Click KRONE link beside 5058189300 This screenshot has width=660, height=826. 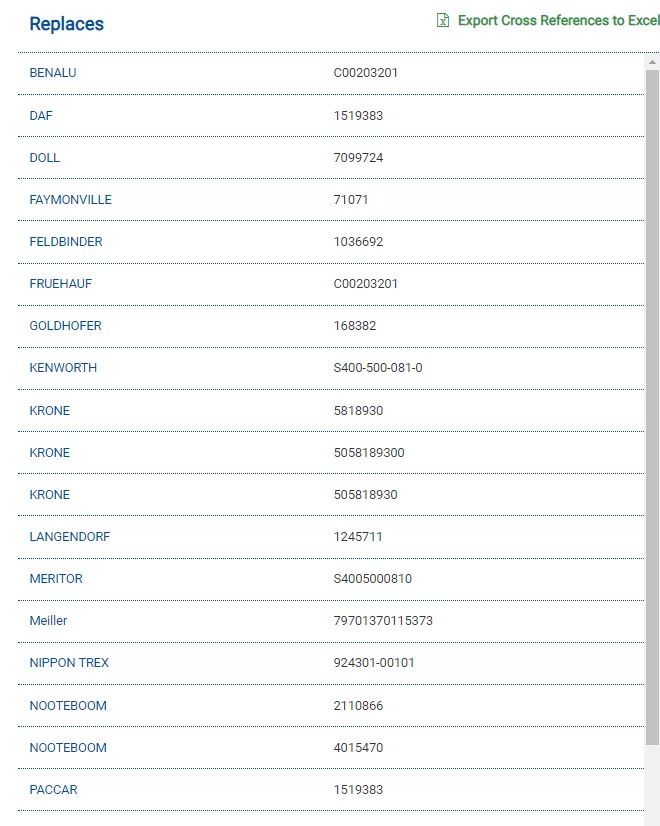[x=50, y=453]
